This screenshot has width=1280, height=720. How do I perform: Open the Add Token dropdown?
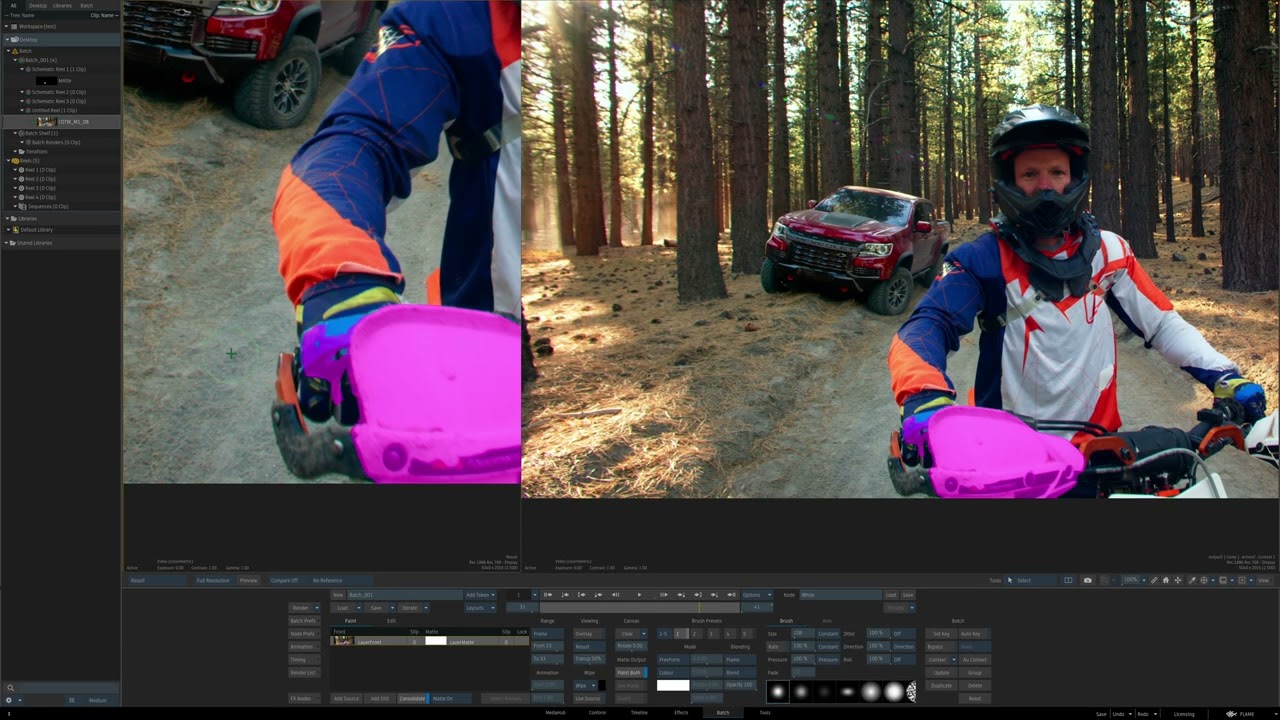(480, 595)
